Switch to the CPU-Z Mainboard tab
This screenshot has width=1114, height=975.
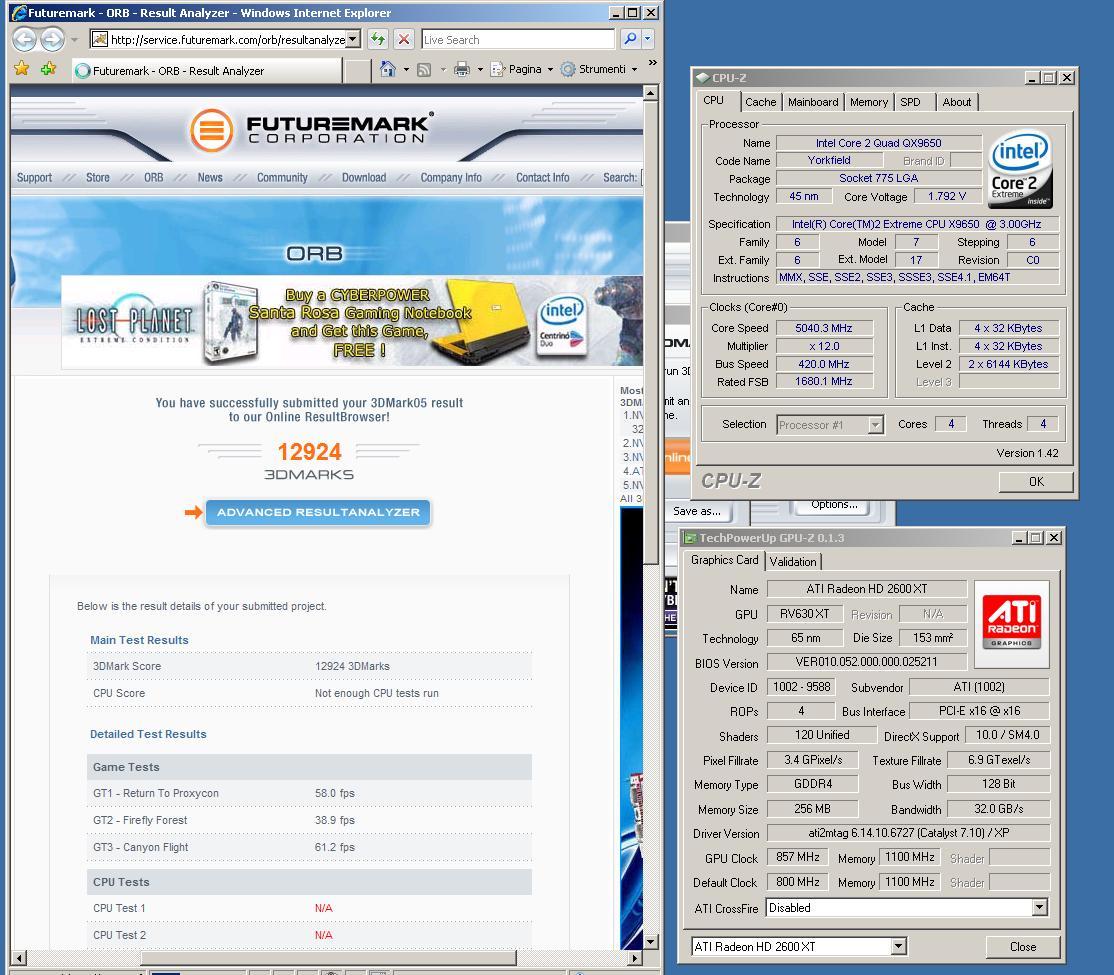click(x=813, y=102)
